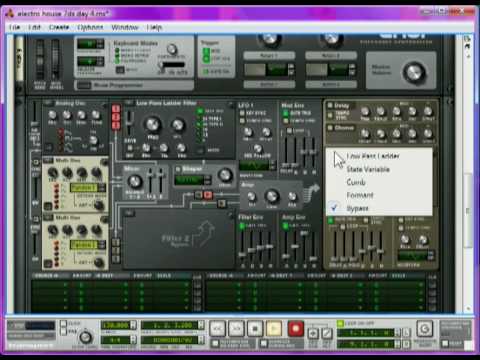Click the red record button in transport
Viewport: 480px width, 360px height.
295,329
